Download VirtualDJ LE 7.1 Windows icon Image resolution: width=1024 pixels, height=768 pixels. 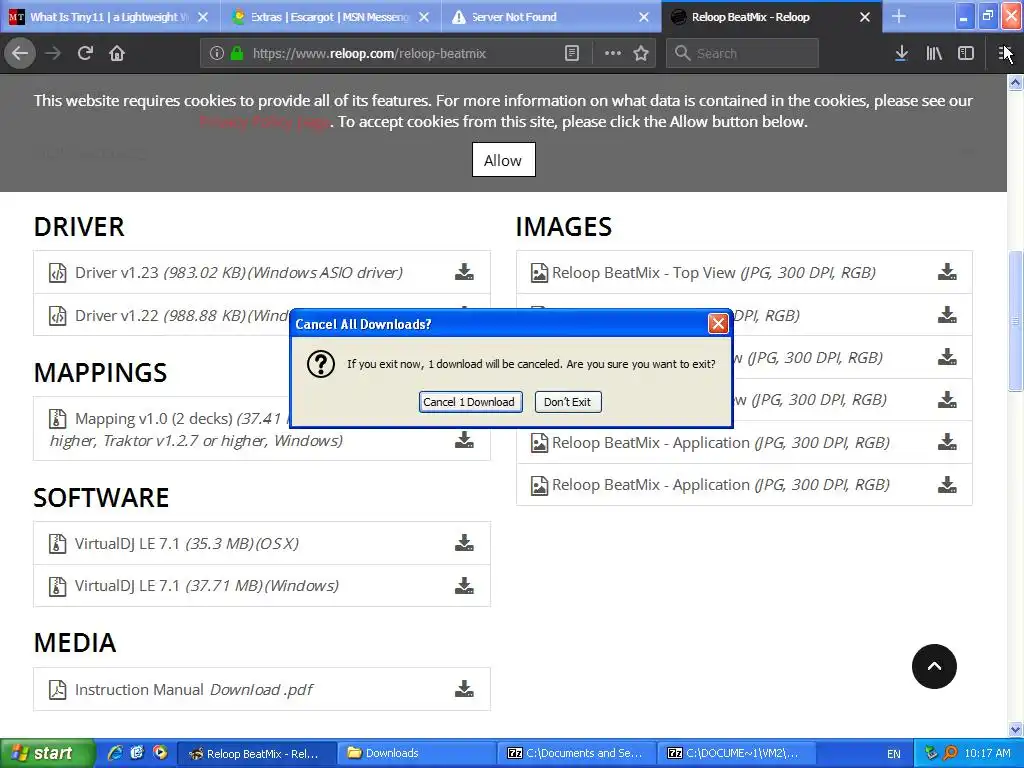click(464, 585)
